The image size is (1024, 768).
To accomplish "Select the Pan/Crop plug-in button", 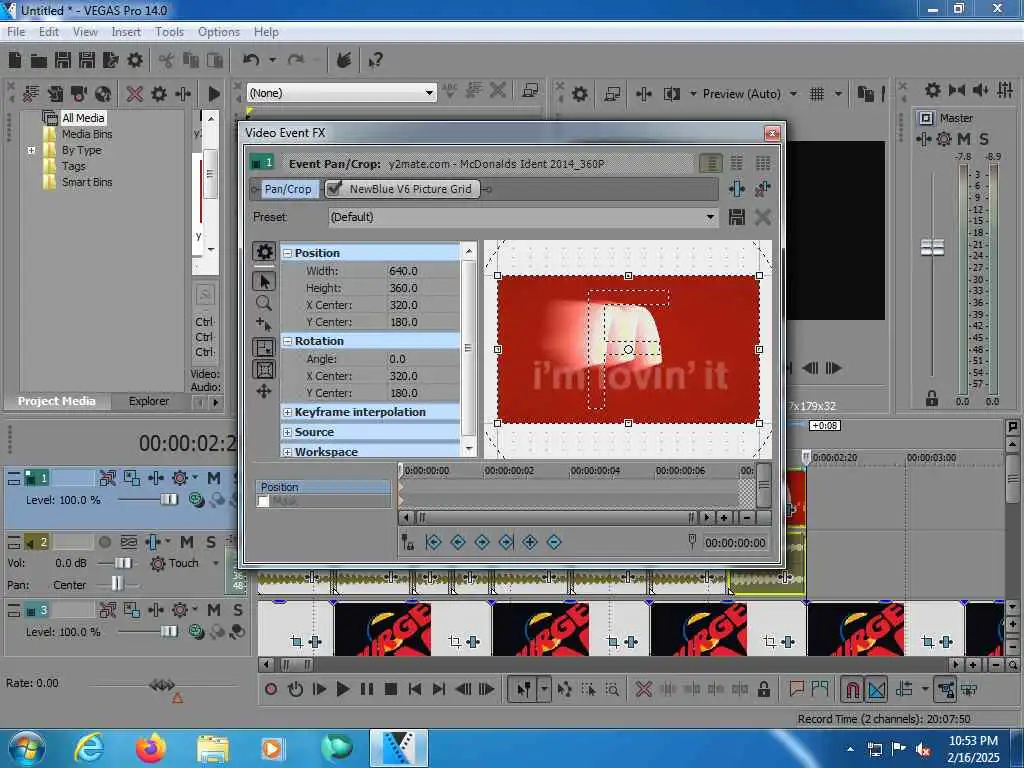I will (287, 189).
